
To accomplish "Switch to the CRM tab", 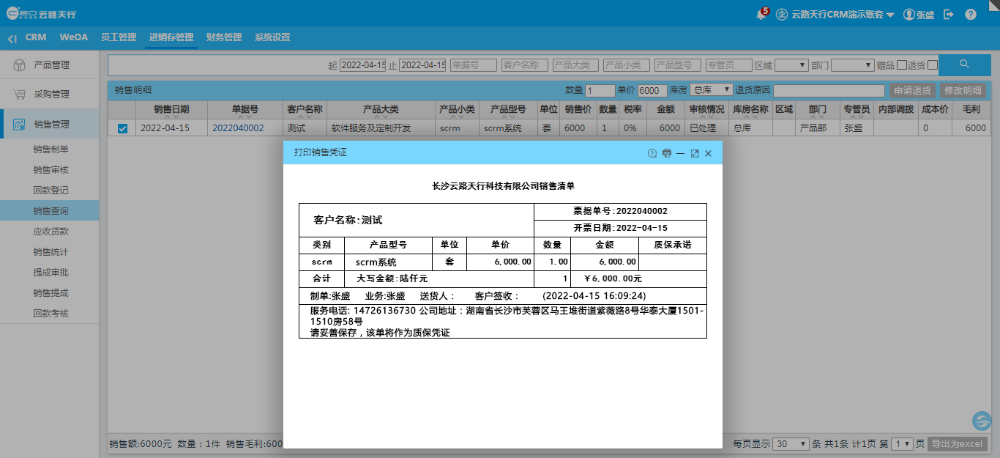I will (x=36, y=37).
